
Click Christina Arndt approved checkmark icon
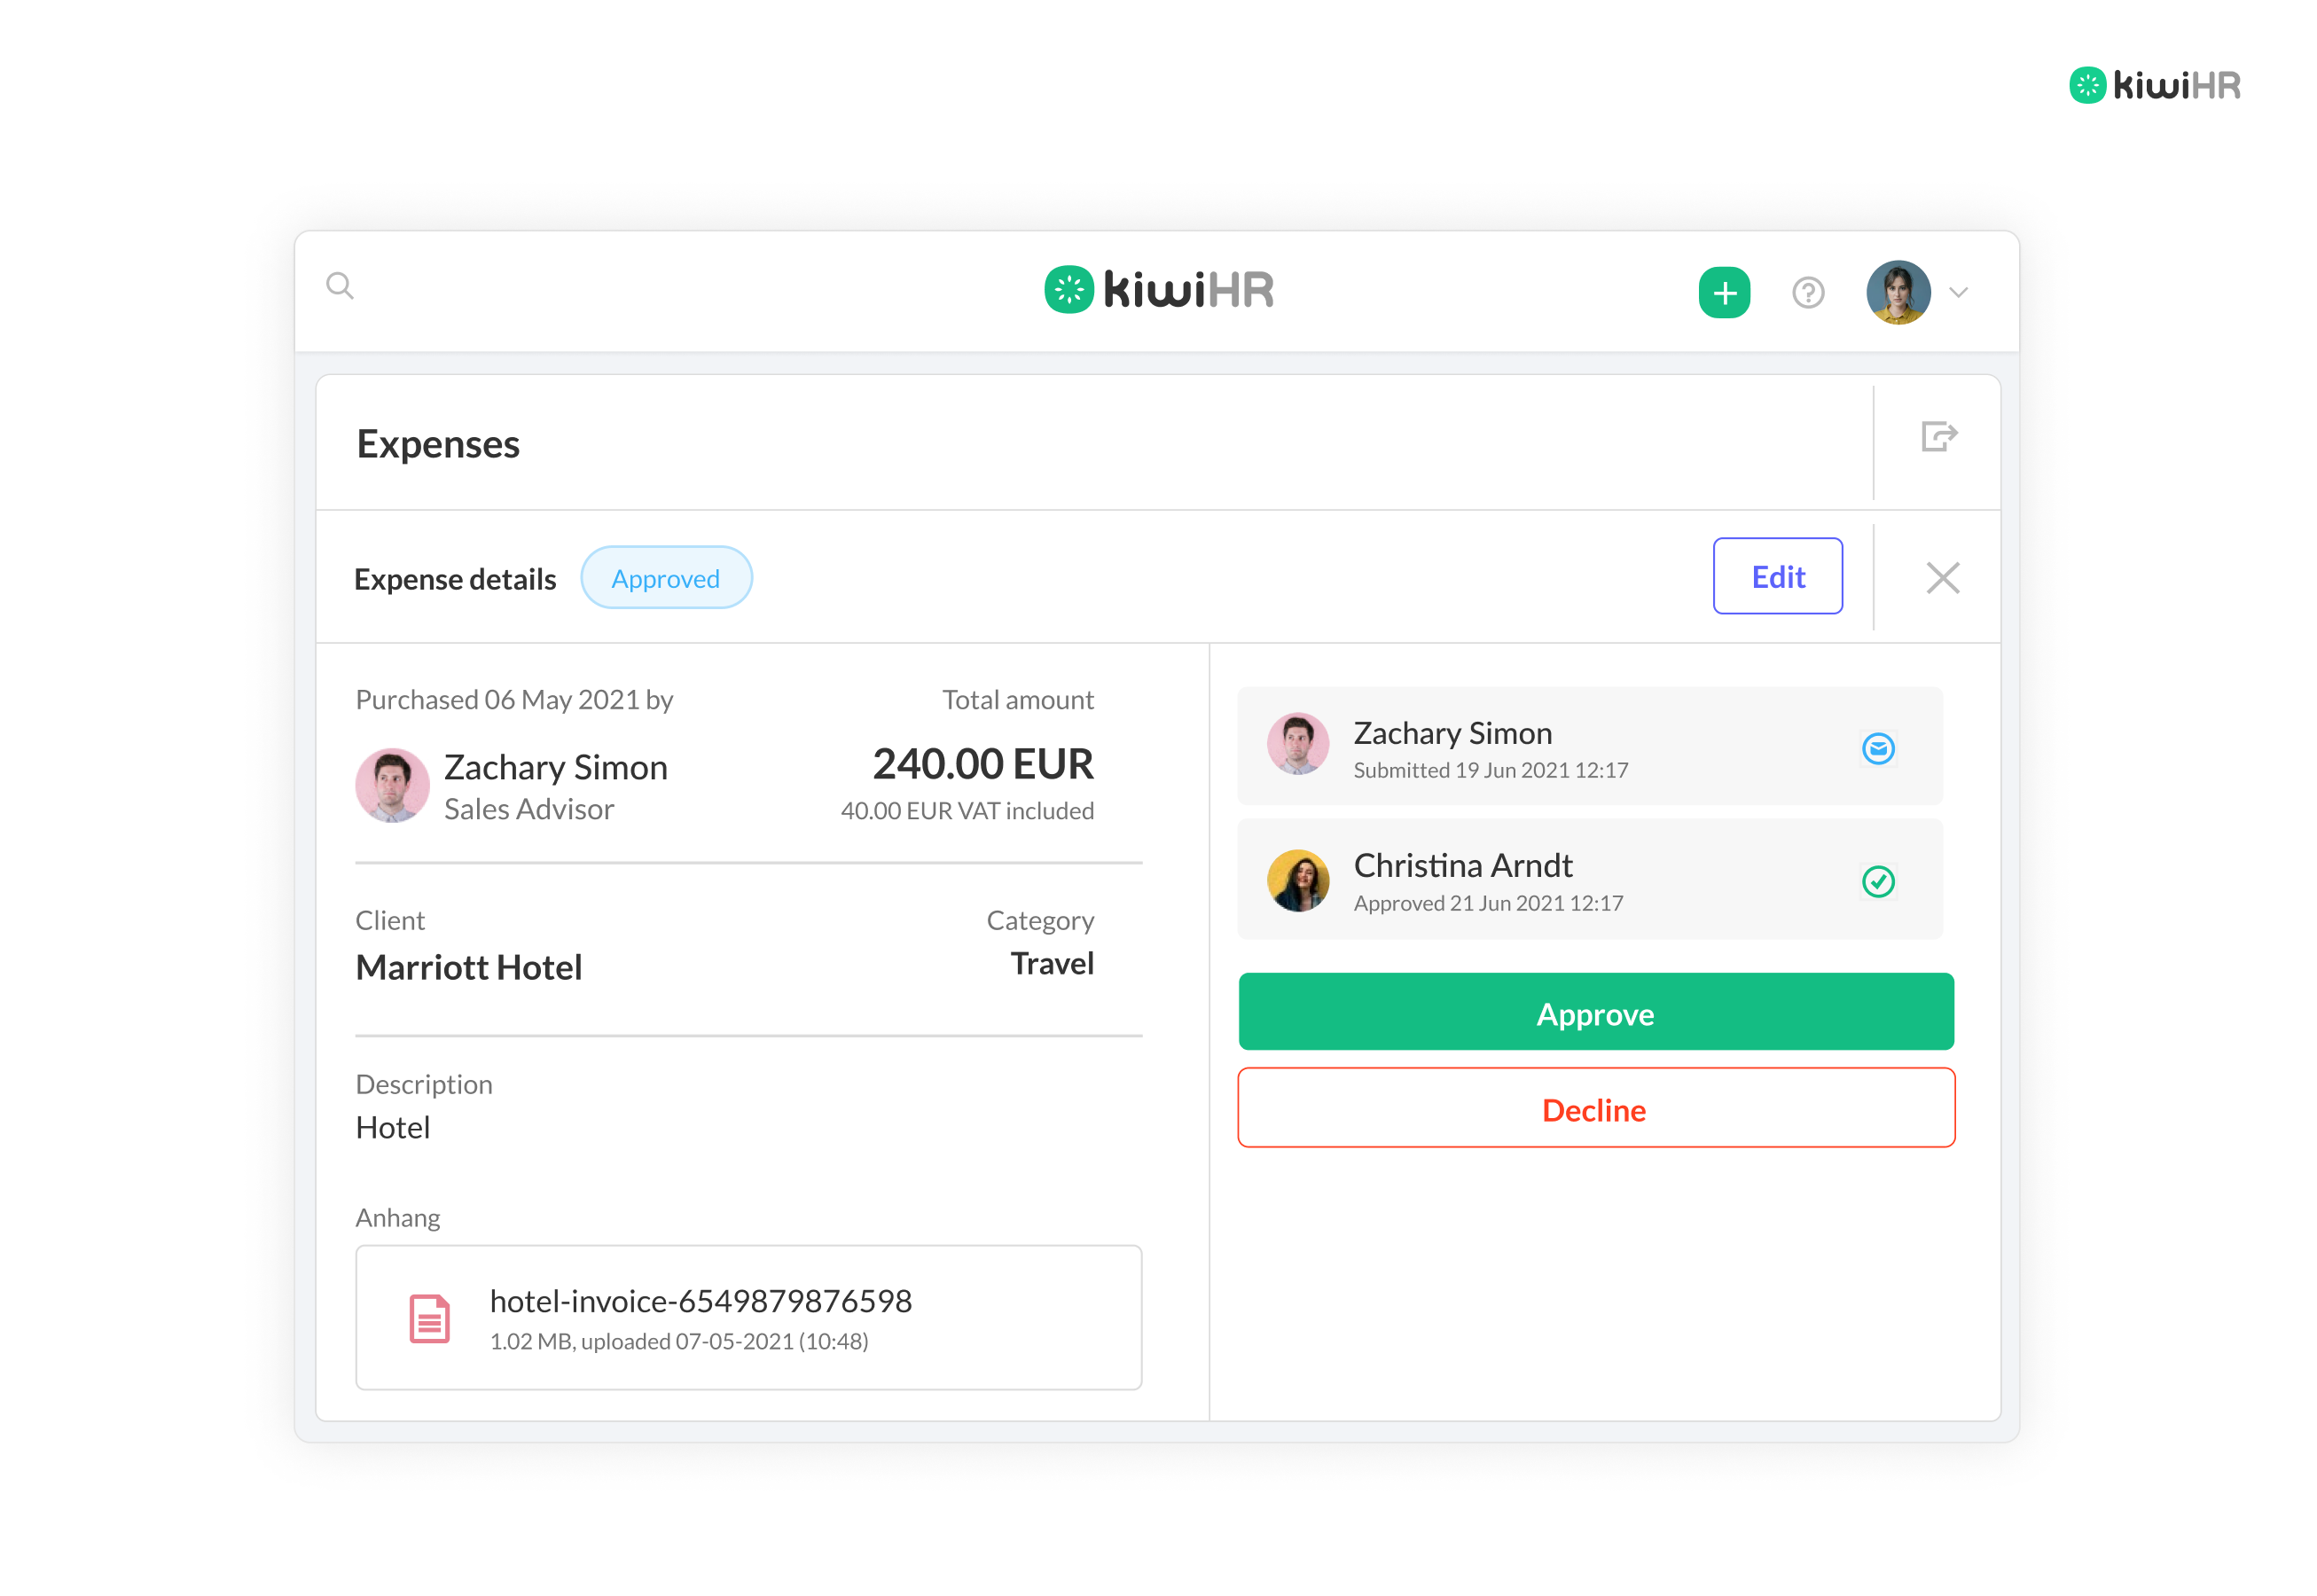click(x=1879, y=881)
